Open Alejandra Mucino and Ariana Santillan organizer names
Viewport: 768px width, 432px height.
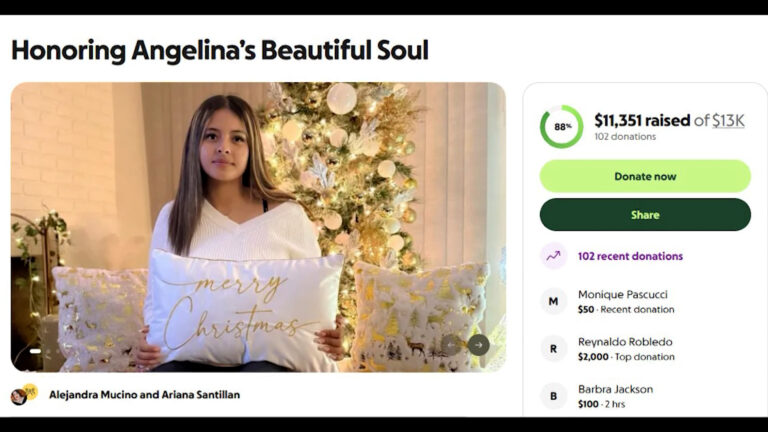click(144, 395)
